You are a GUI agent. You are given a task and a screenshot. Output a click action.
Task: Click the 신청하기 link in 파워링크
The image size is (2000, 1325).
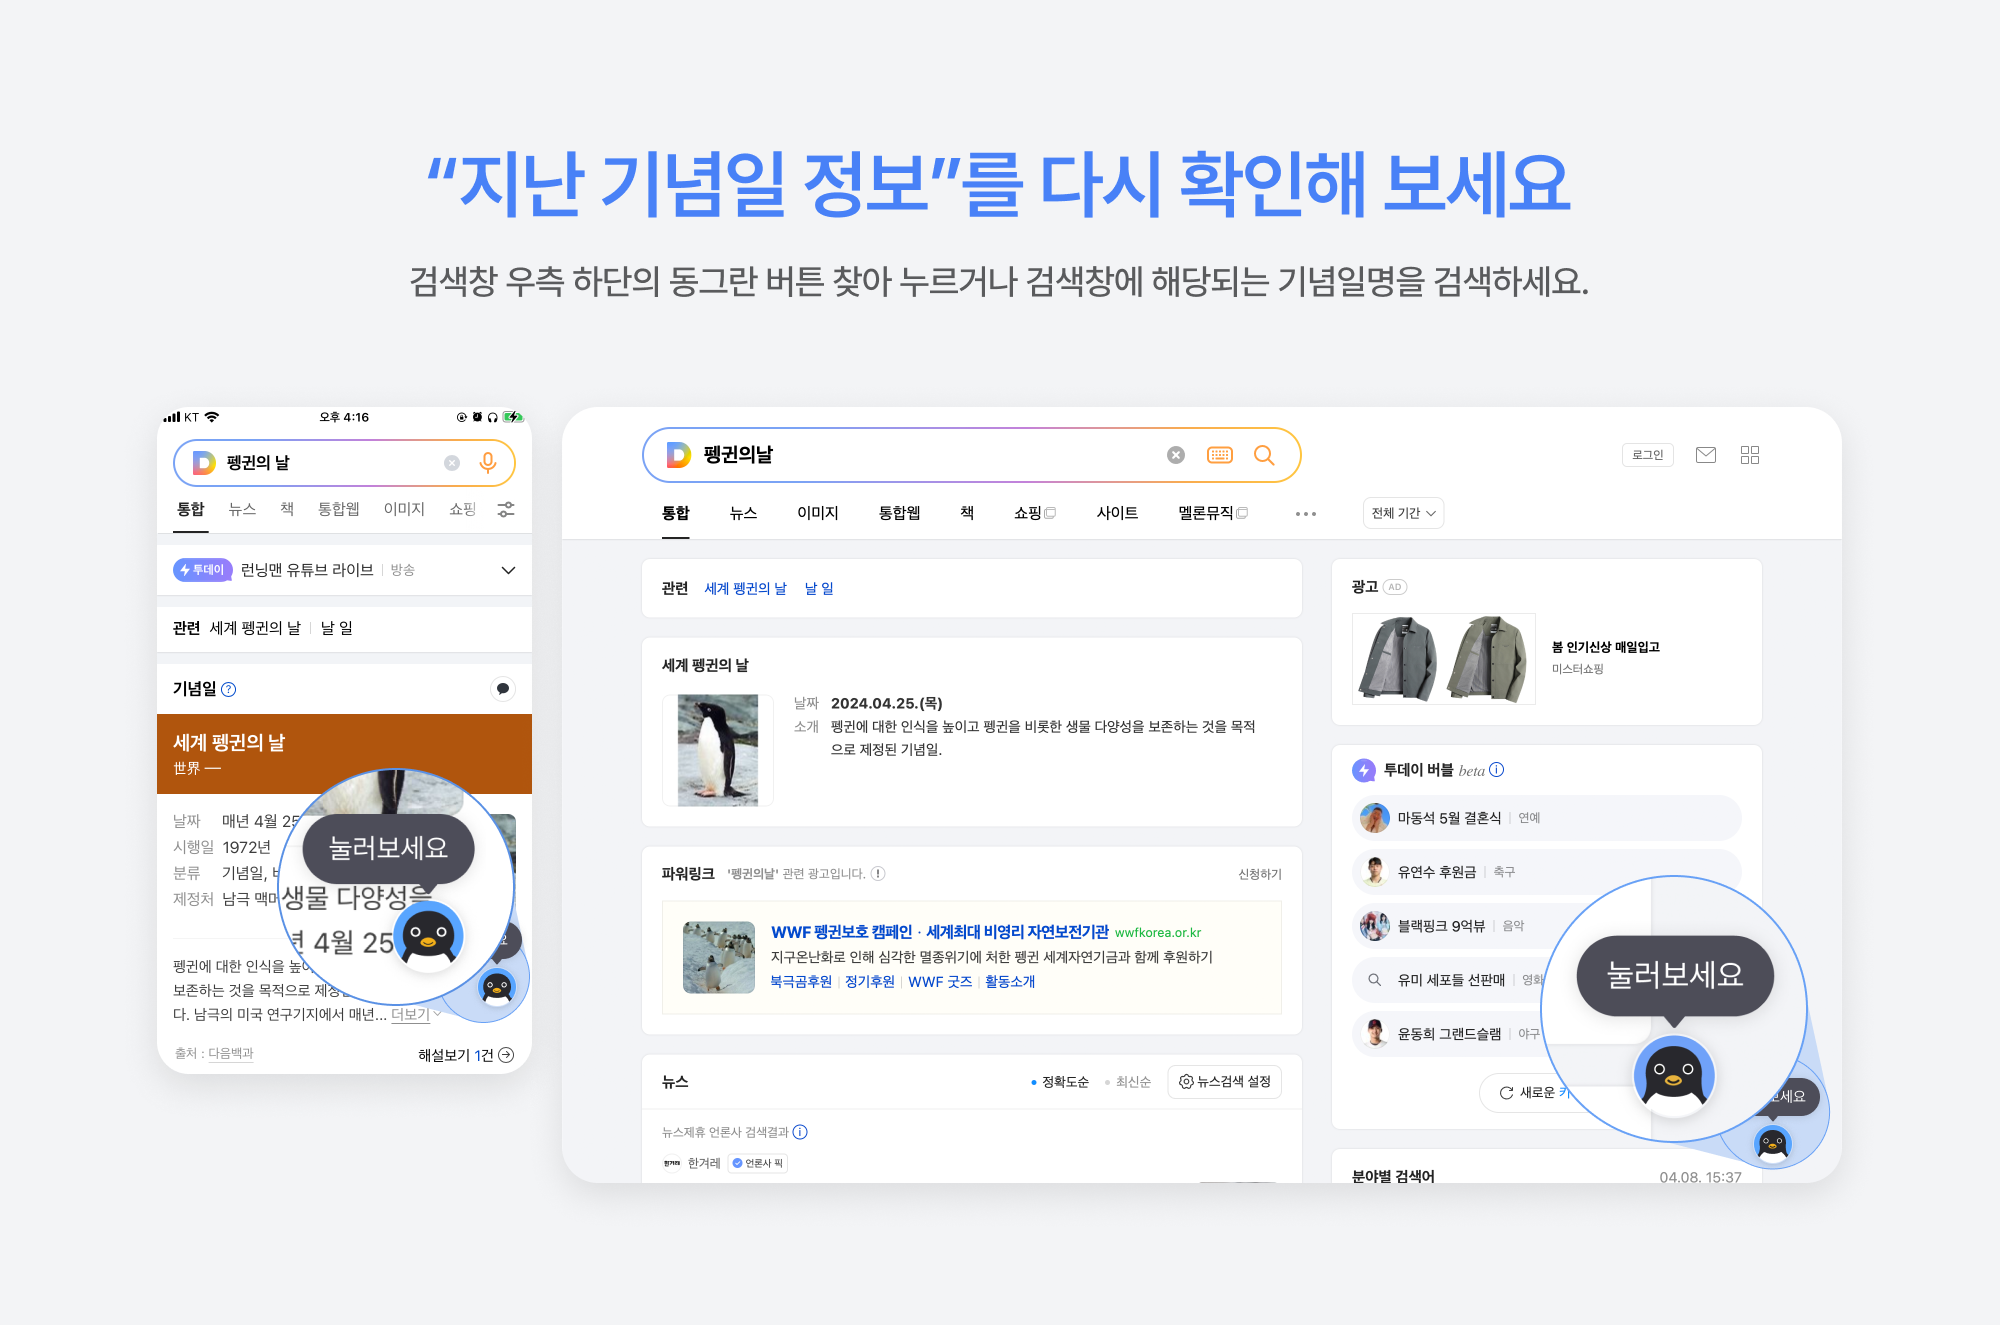pos(1259,874)
